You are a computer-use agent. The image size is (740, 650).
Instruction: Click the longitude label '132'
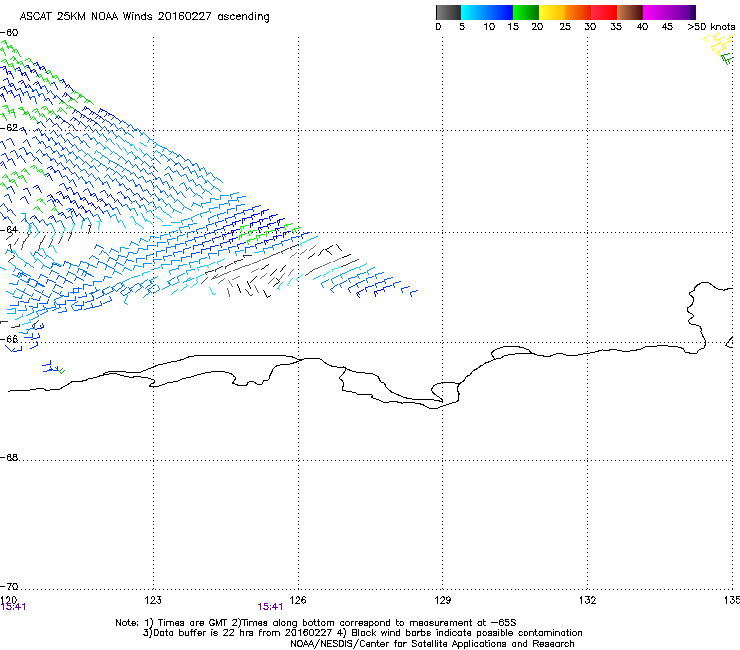(x=588, y=600)
